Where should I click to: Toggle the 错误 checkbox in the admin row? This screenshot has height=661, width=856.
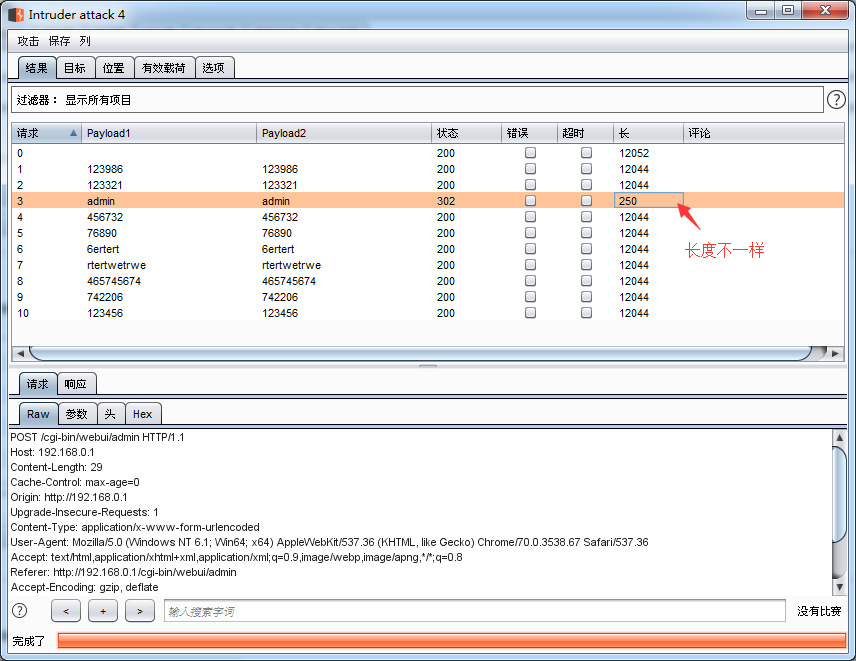pos(531,201)
